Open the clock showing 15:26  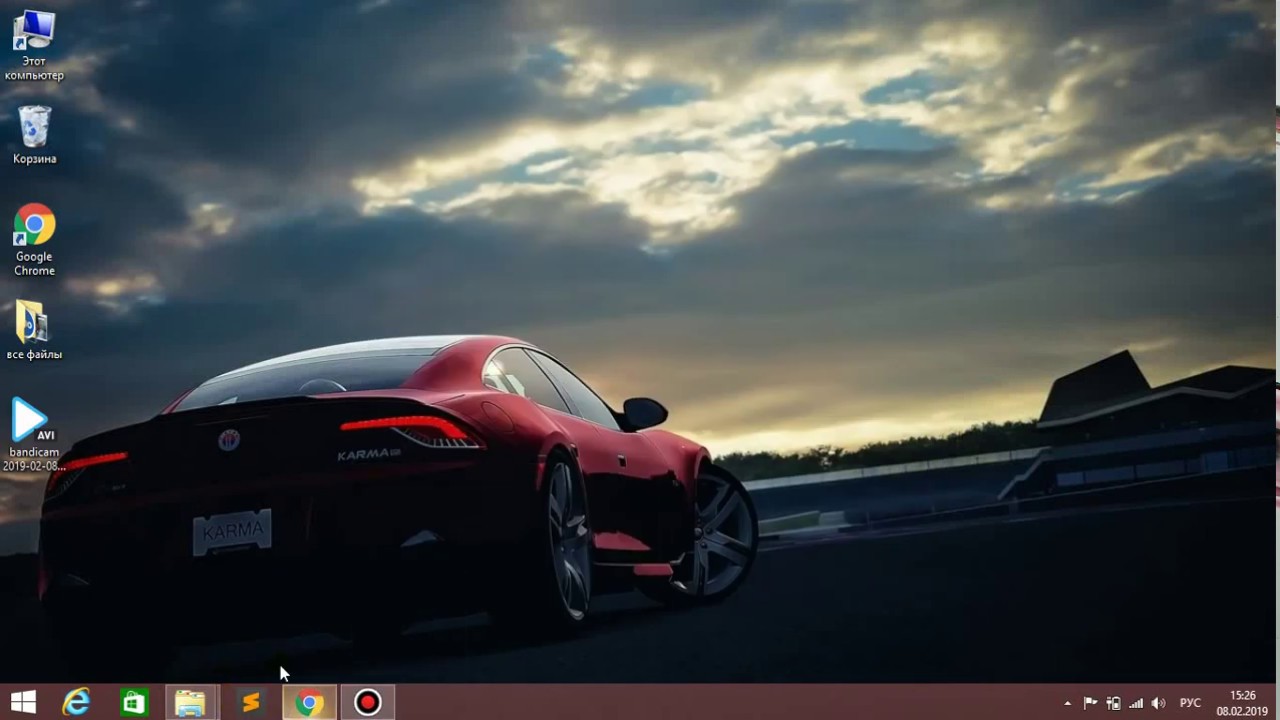coord(1242,703)
